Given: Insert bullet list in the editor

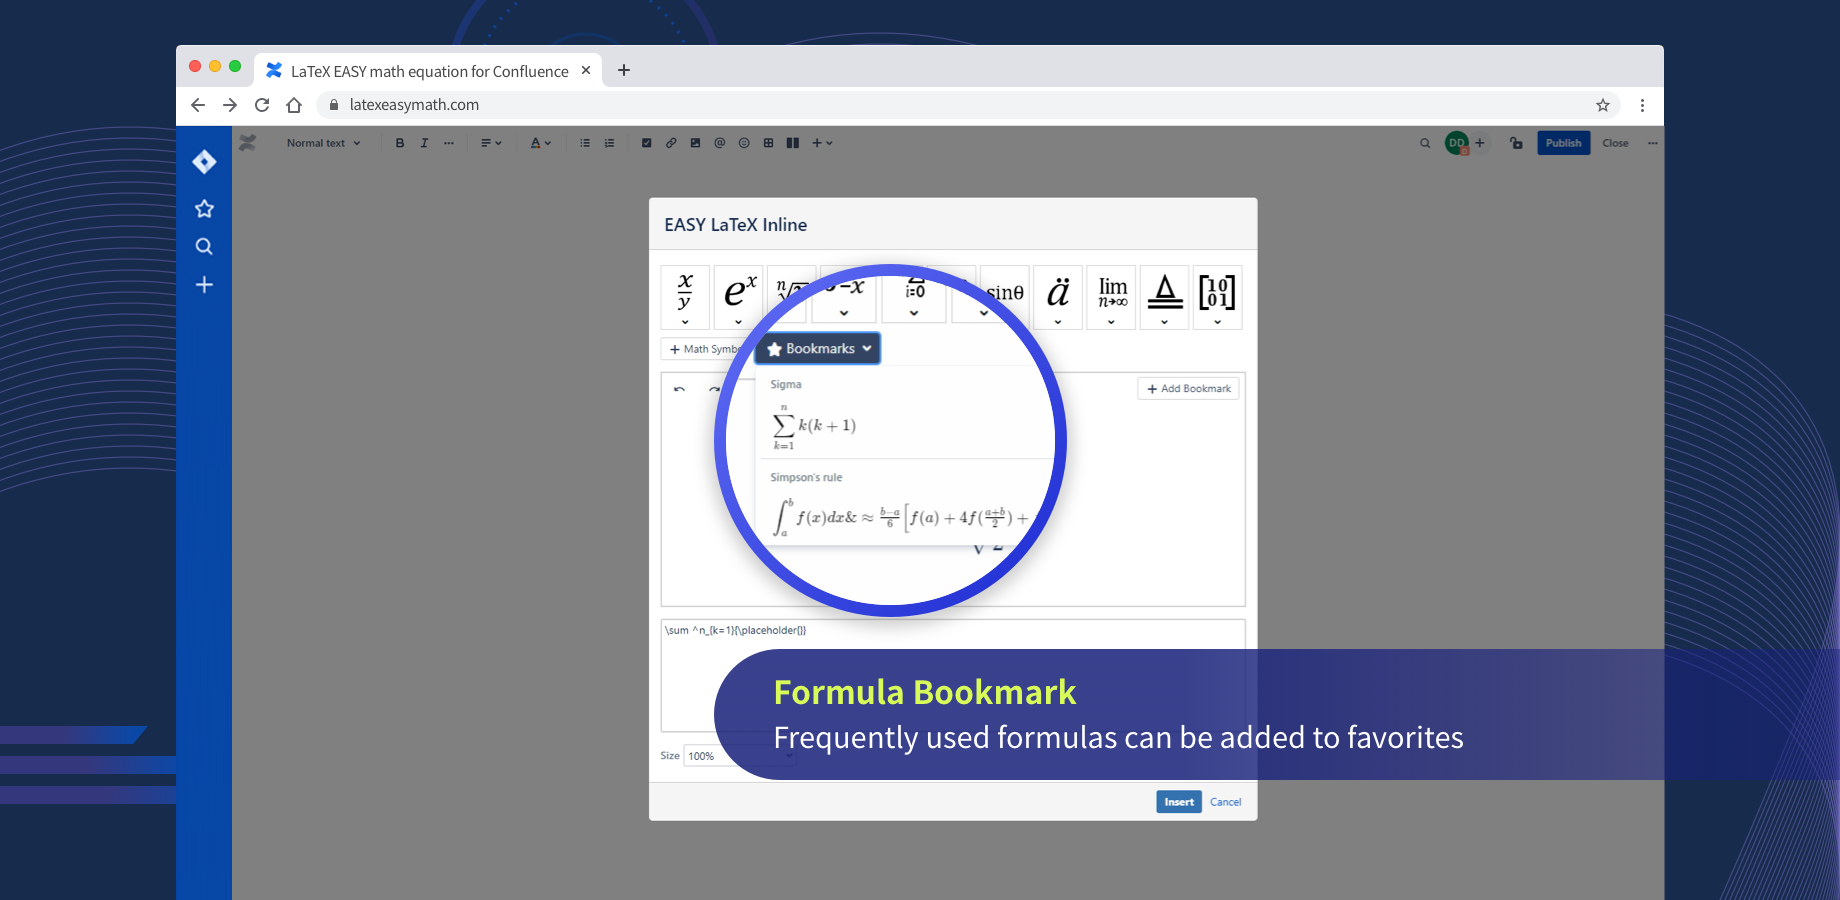Looking at the screenshot, I should [585, 143].
